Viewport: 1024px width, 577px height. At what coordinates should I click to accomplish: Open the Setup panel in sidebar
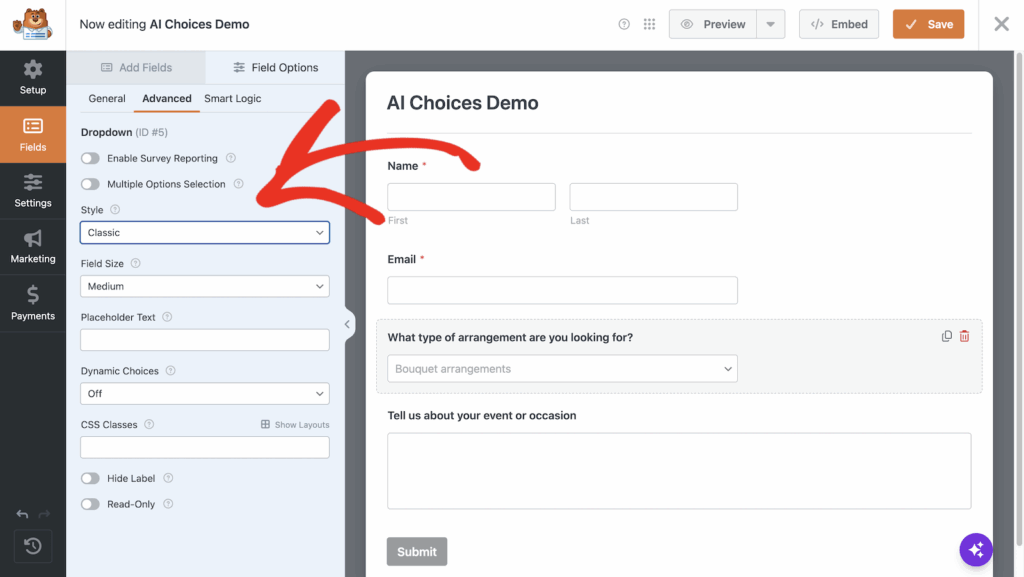(x=33, y=78)
